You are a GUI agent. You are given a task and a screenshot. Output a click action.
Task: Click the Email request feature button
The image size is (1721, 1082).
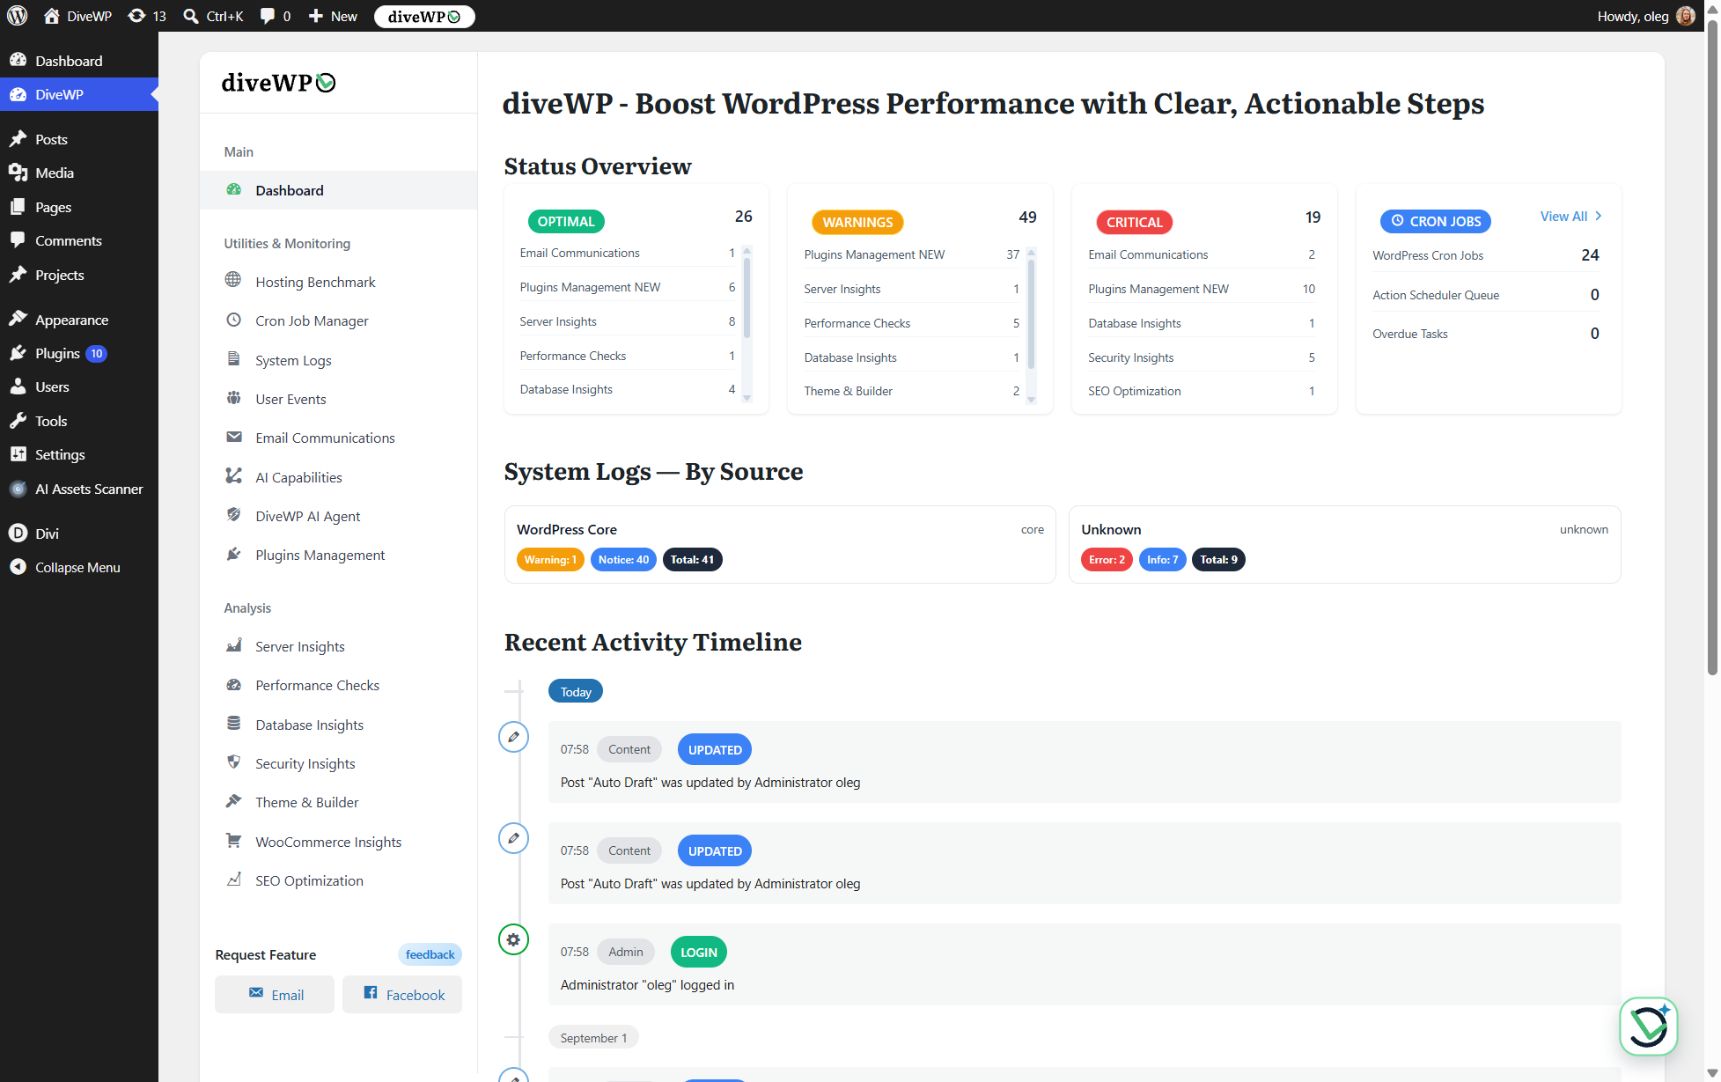pos(274,995)
